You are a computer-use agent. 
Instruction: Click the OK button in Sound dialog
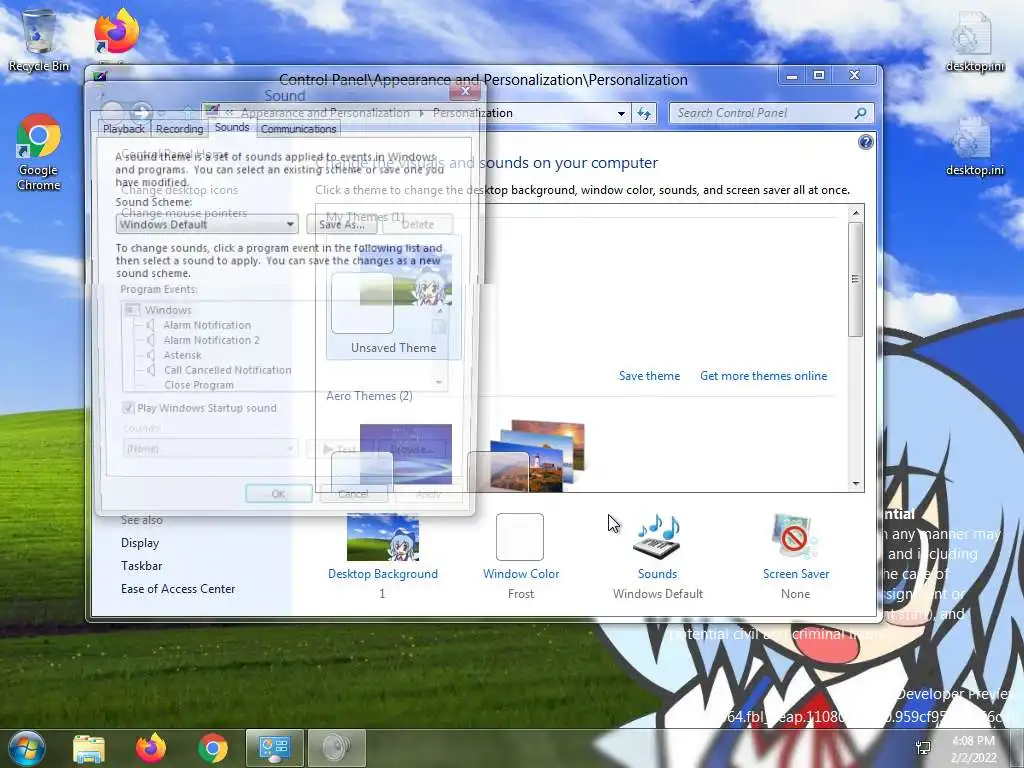tap(278, 494)
